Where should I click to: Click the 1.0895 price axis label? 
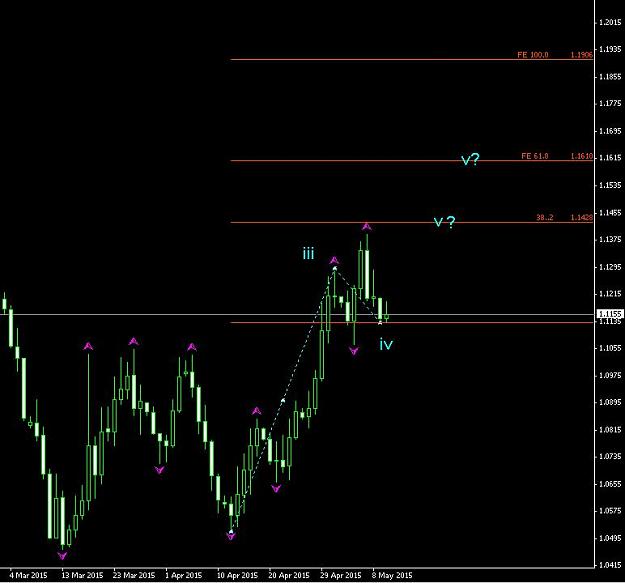click(x=610, y=402)
